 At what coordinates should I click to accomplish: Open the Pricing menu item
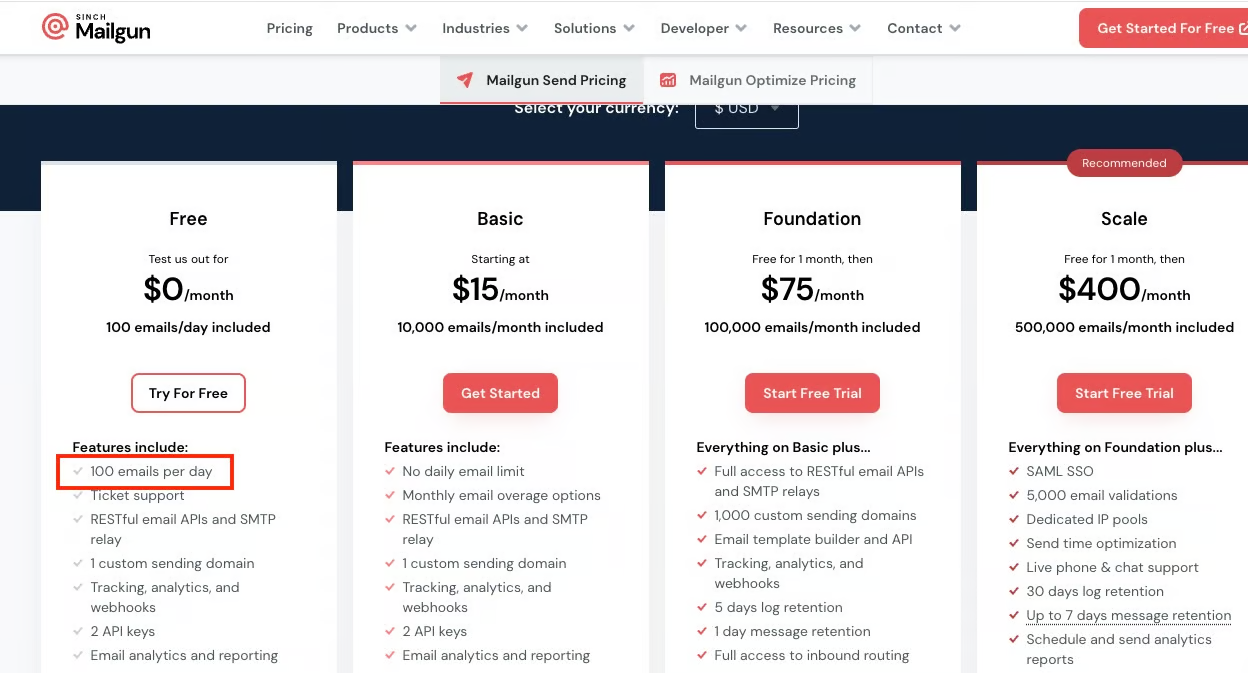coord(289,28)
